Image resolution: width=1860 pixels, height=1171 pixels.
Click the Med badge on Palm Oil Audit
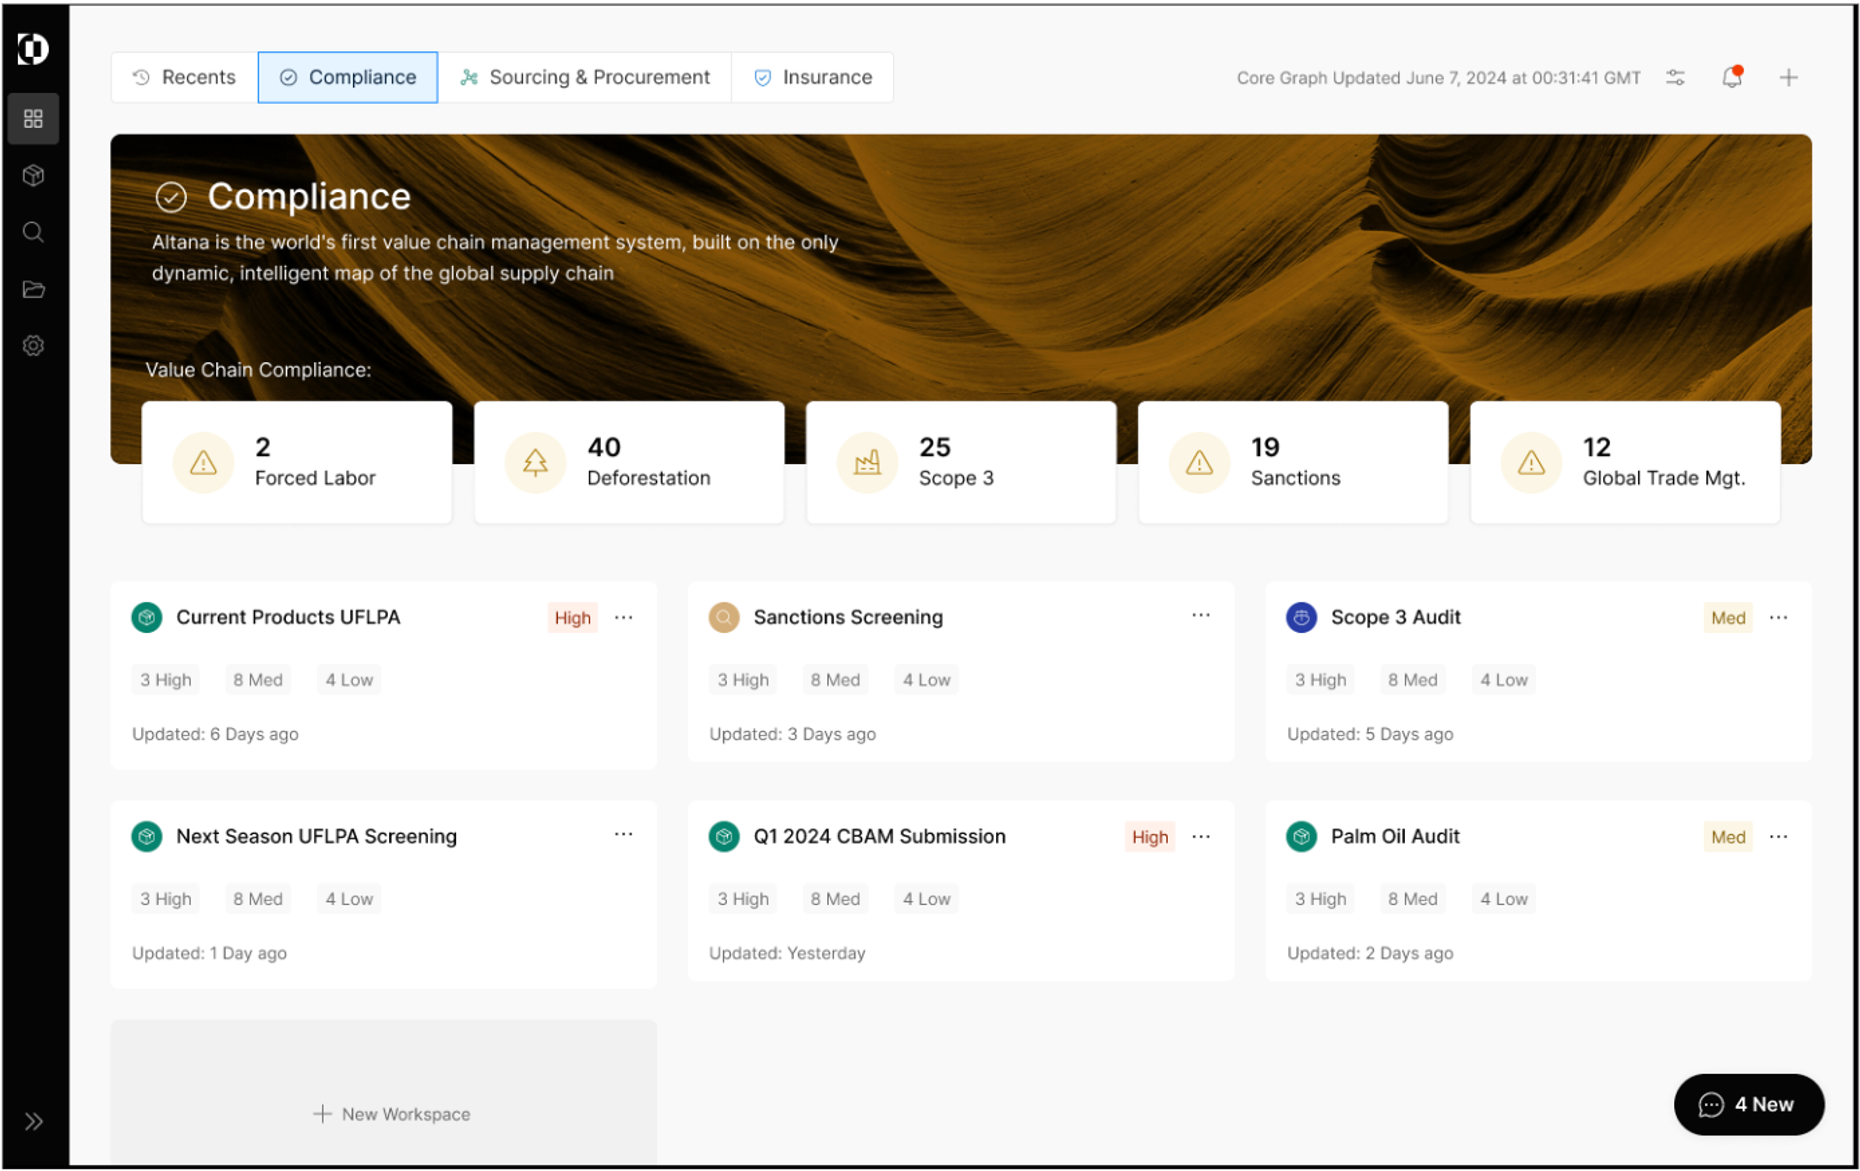pyautogui.click(x=1728, y=837)
